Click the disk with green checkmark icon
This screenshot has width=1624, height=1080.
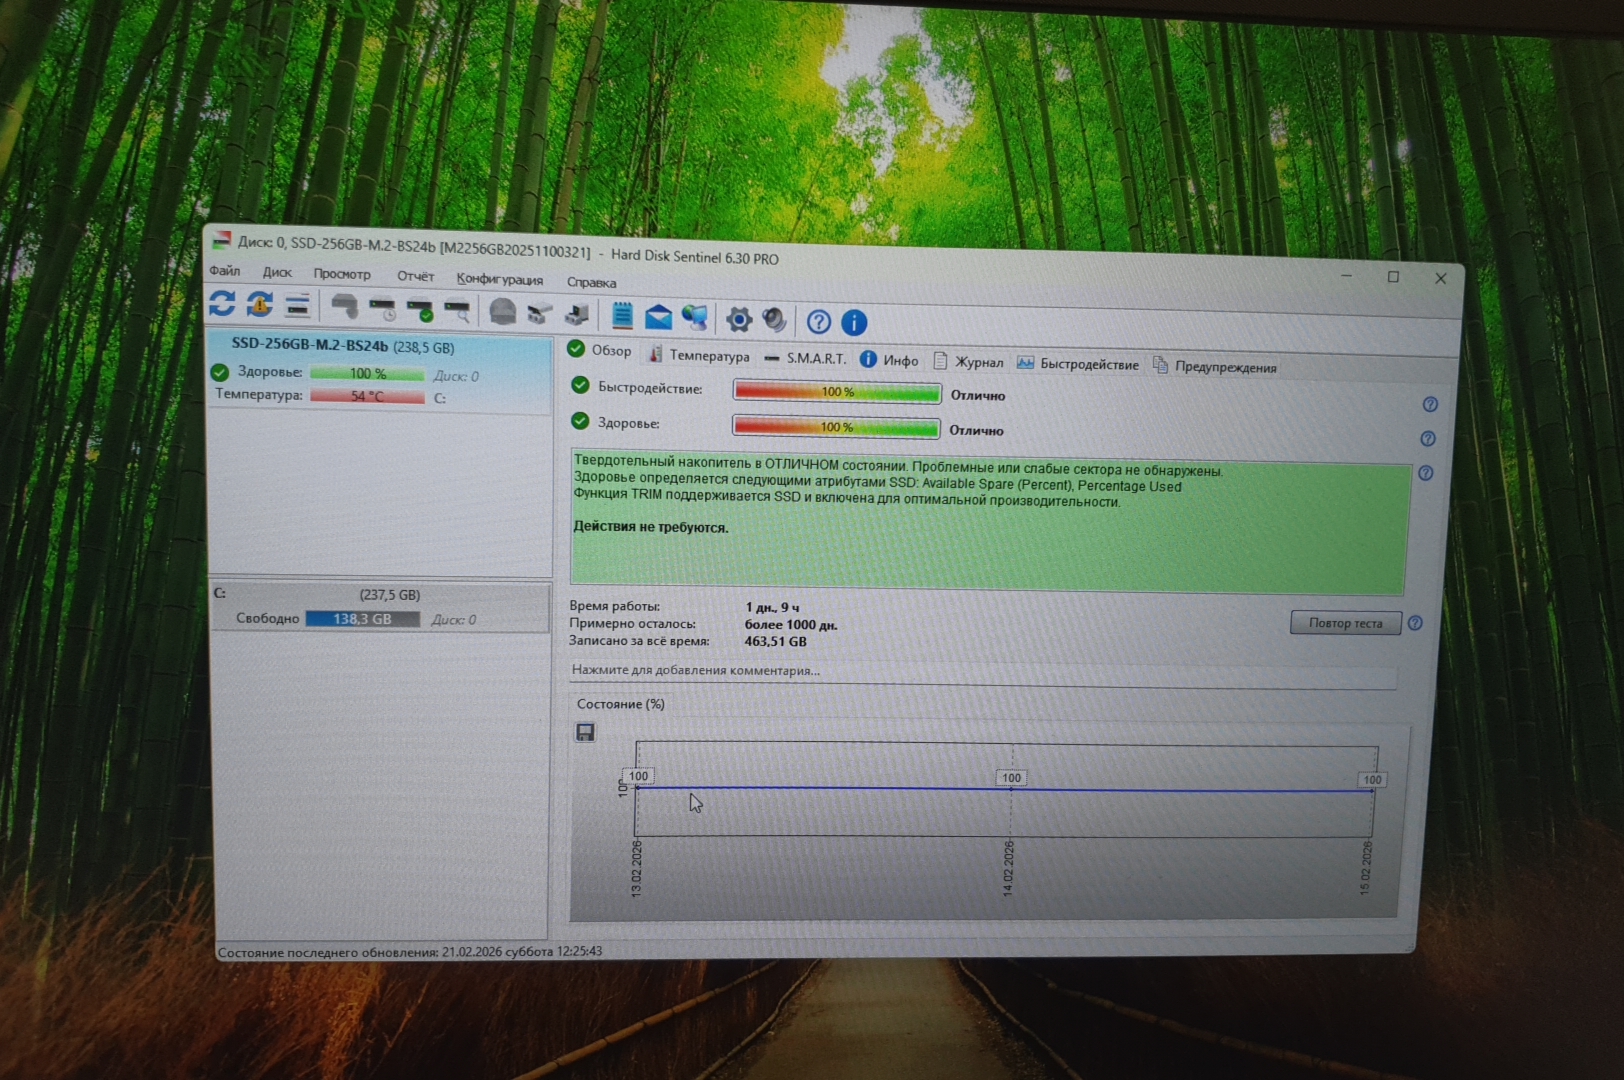420,310
